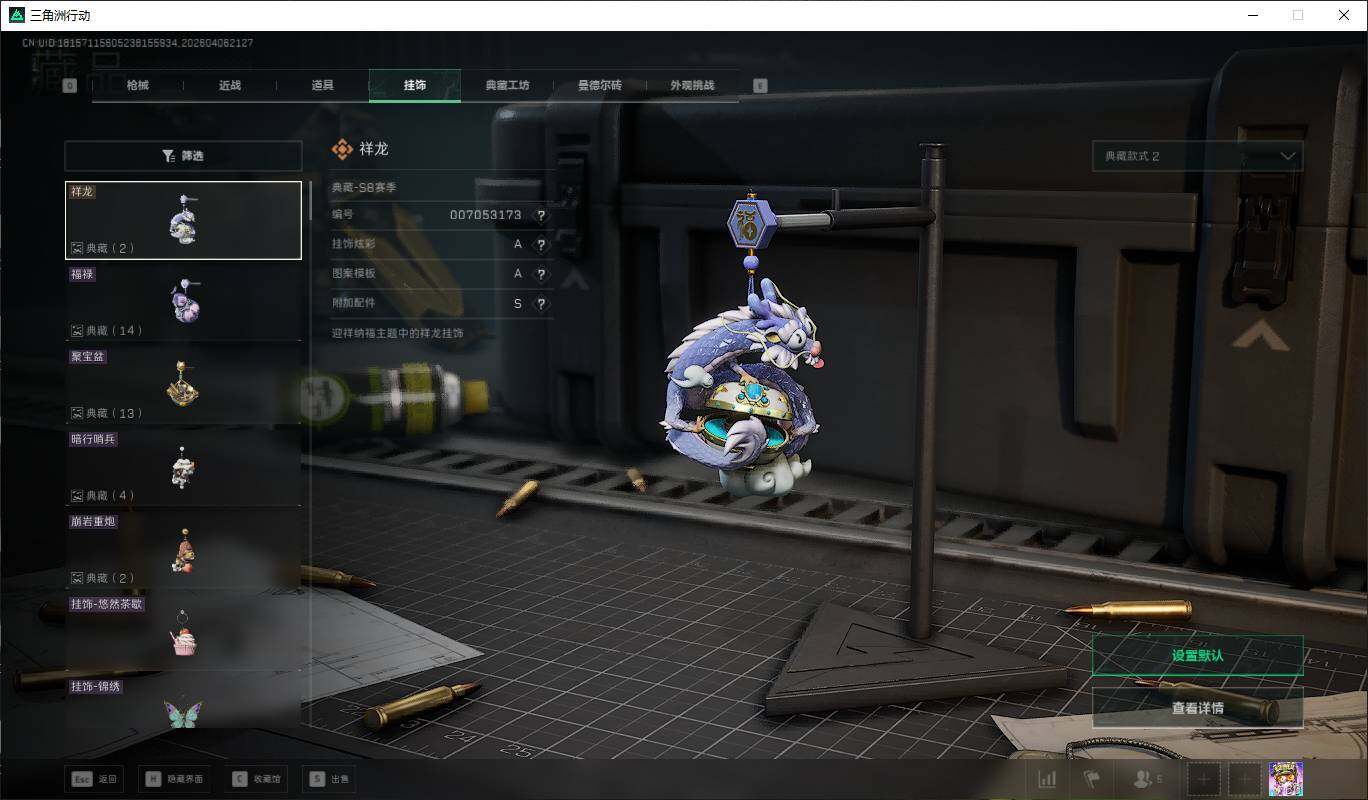Open the 筛选 filter button
Image resolution: width=1368 pixels, height=800 pixels.
pos(183,156)
